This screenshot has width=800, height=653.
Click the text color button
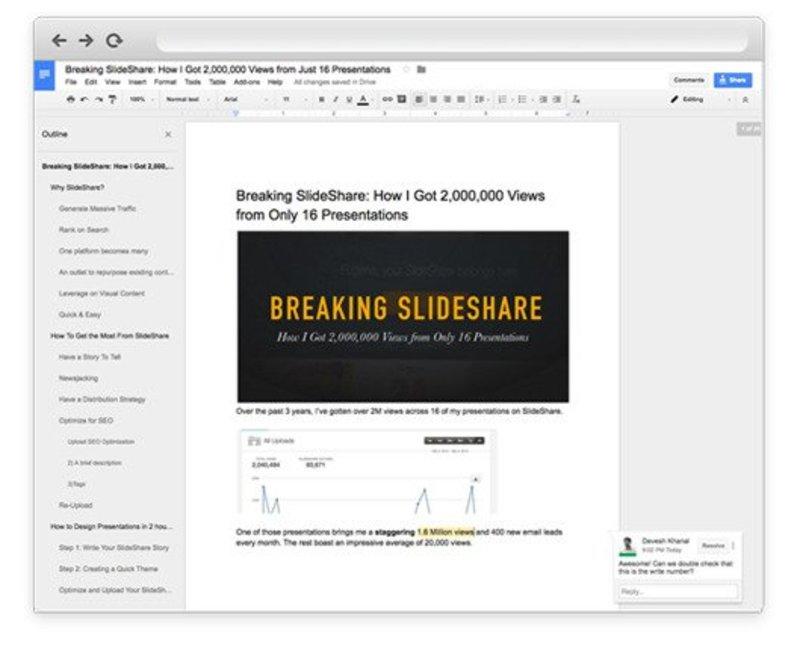click(362, 100)
